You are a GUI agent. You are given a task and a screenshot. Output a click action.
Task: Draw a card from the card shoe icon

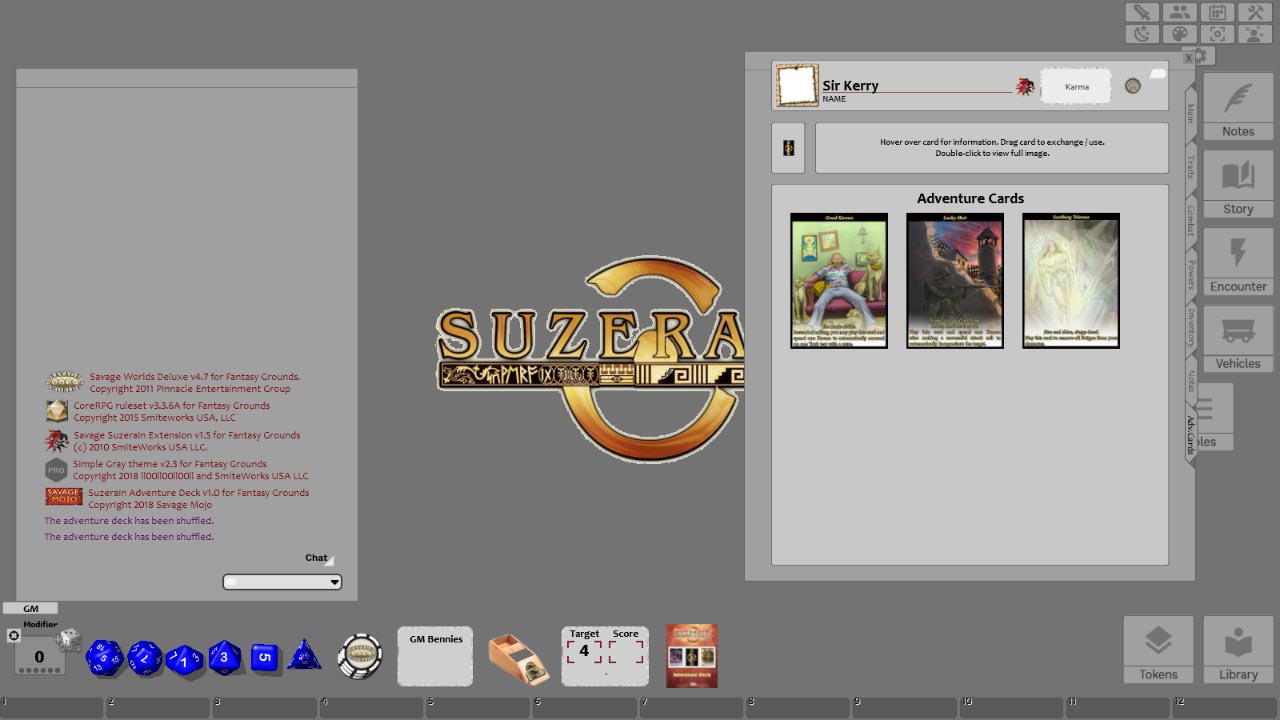(x=518, y=657)
